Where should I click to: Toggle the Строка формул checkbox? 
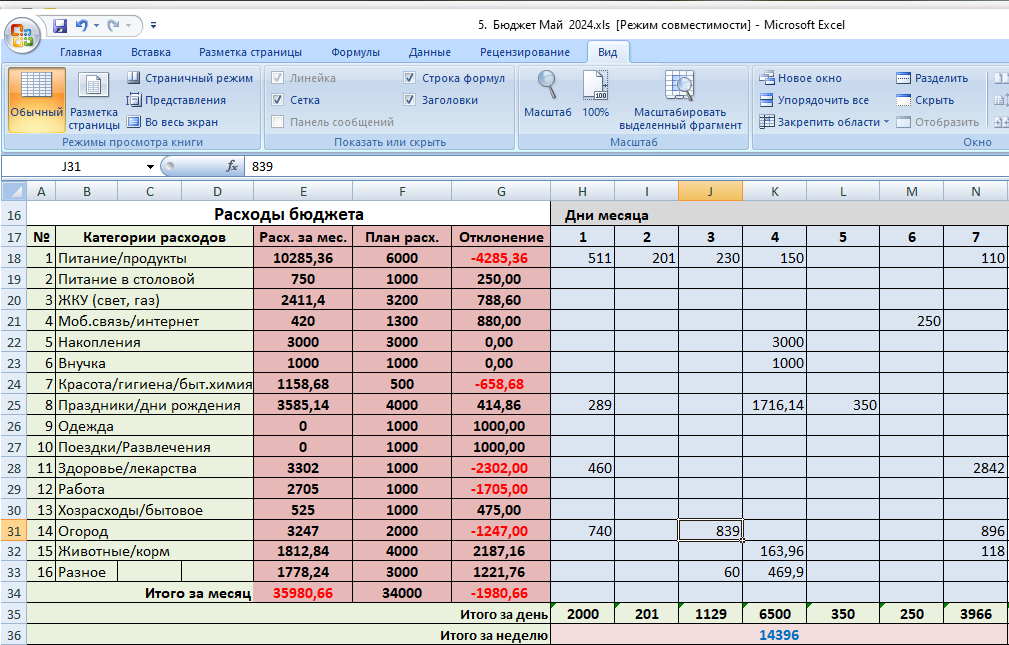(409, 78)
